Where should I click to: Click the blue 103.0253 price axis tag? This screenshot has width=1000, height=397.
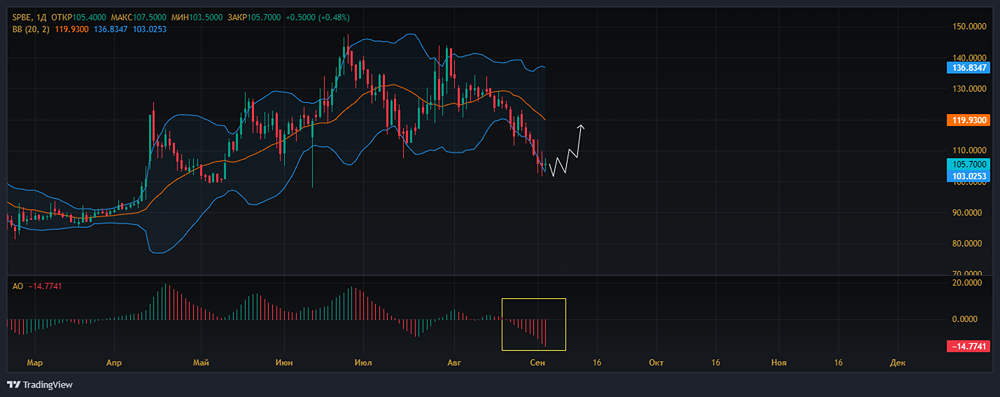(969, 175)
